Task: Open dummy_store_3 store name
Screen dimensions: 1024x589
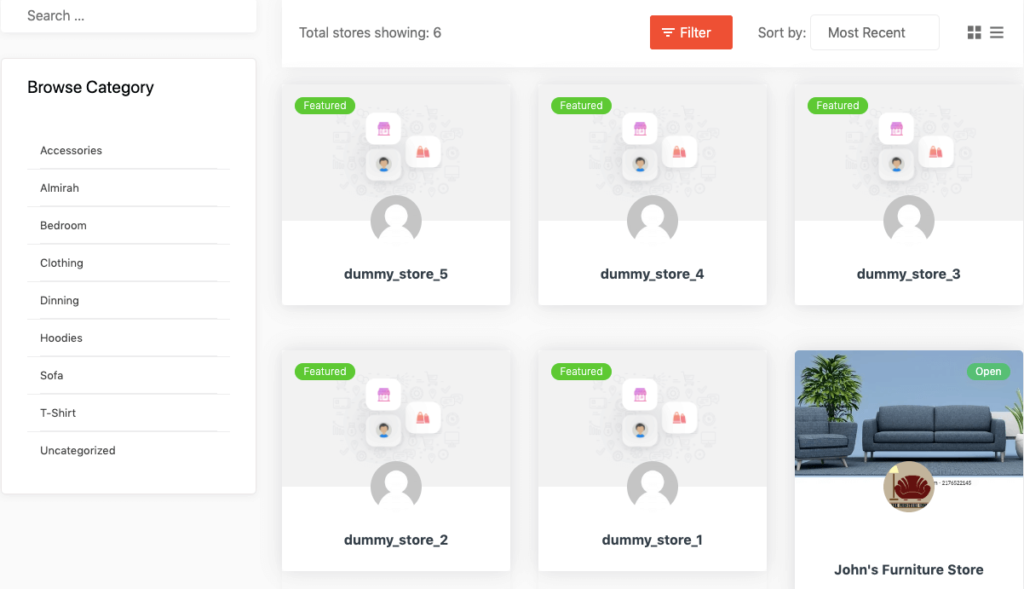Action: [x=908, y=274]
